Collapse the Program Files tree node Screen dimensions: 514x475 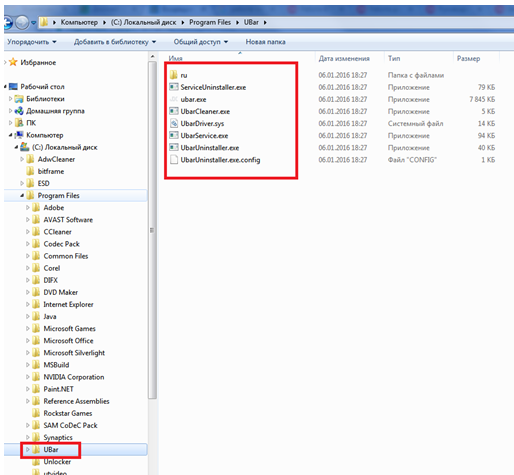click(x=22, y=196)
